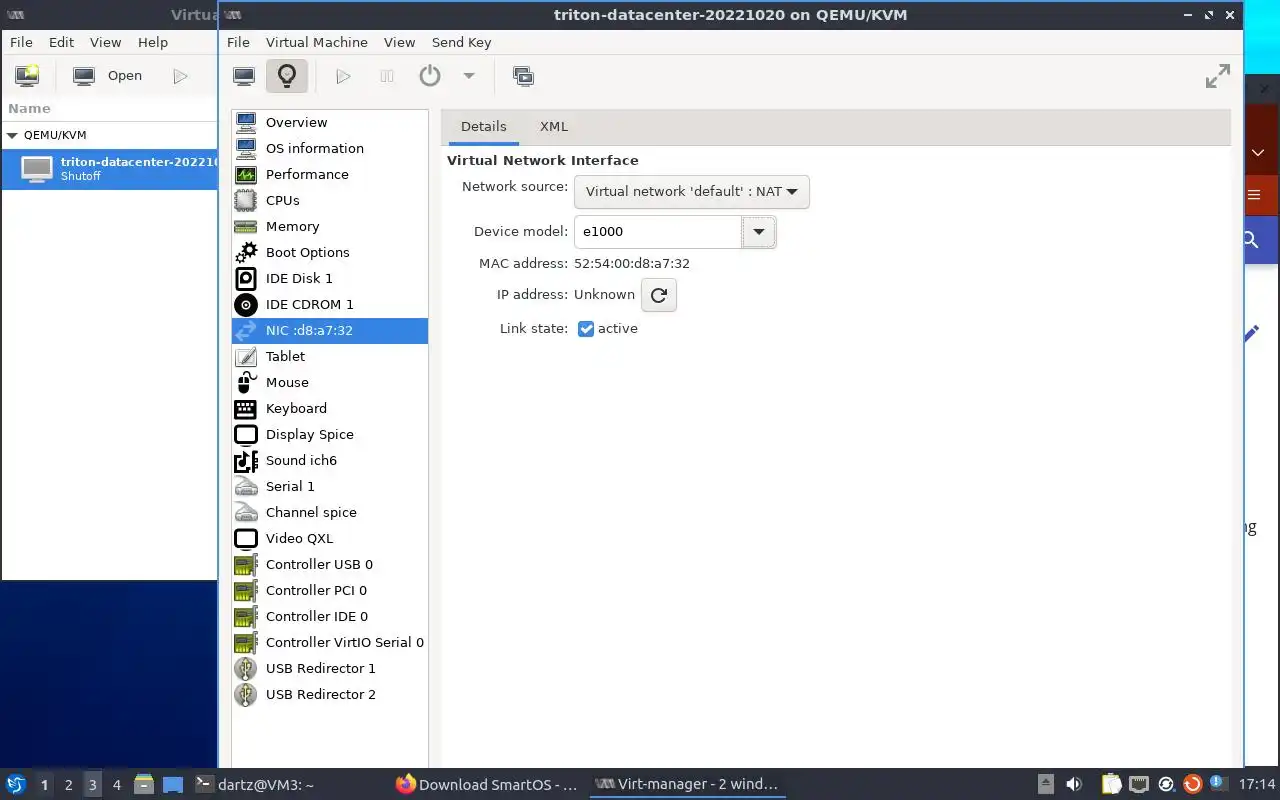This screenshot has height=800, width=1280.
Task: Switch to Details tab
Action: tap(483, 126)
